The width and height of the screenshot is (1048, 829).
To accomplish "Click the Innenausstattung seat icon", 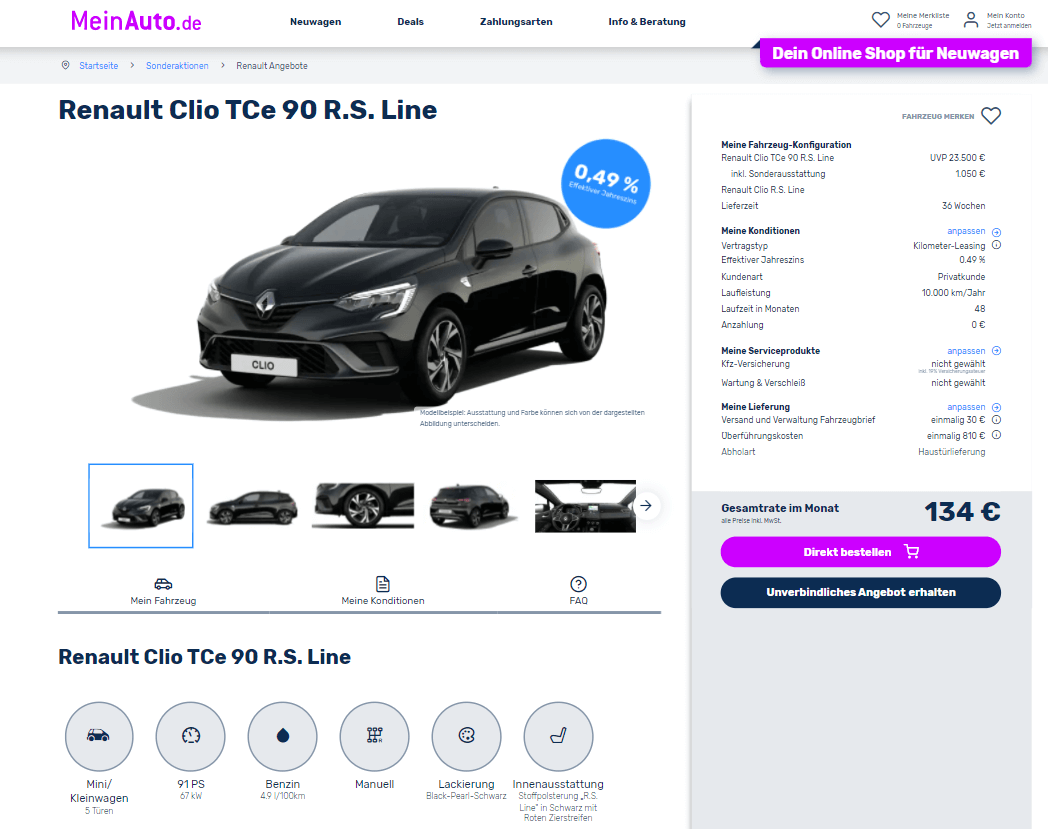I will point(558,736).
